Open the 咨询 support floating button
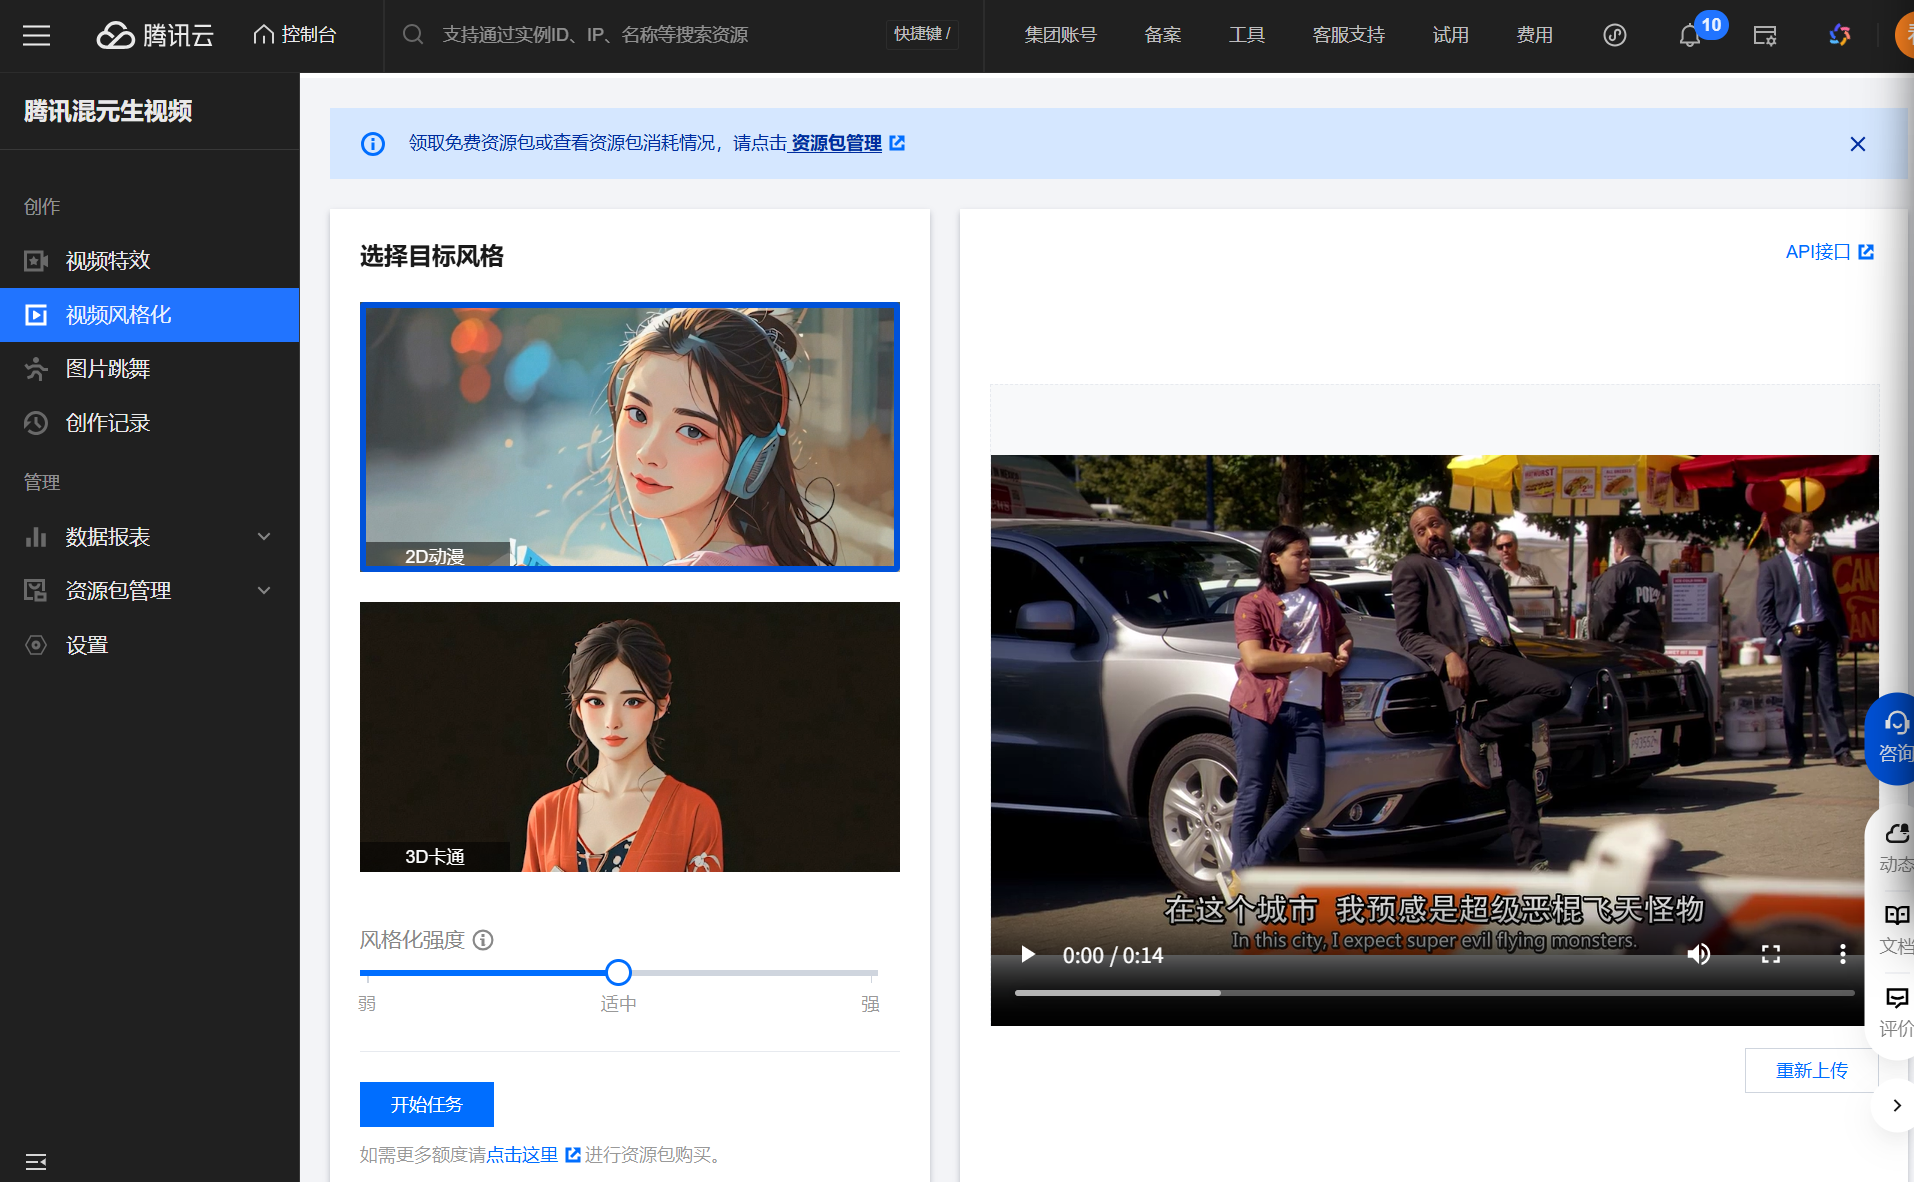Screen dimensions: 1914x1182 (x=1893, y=738)
